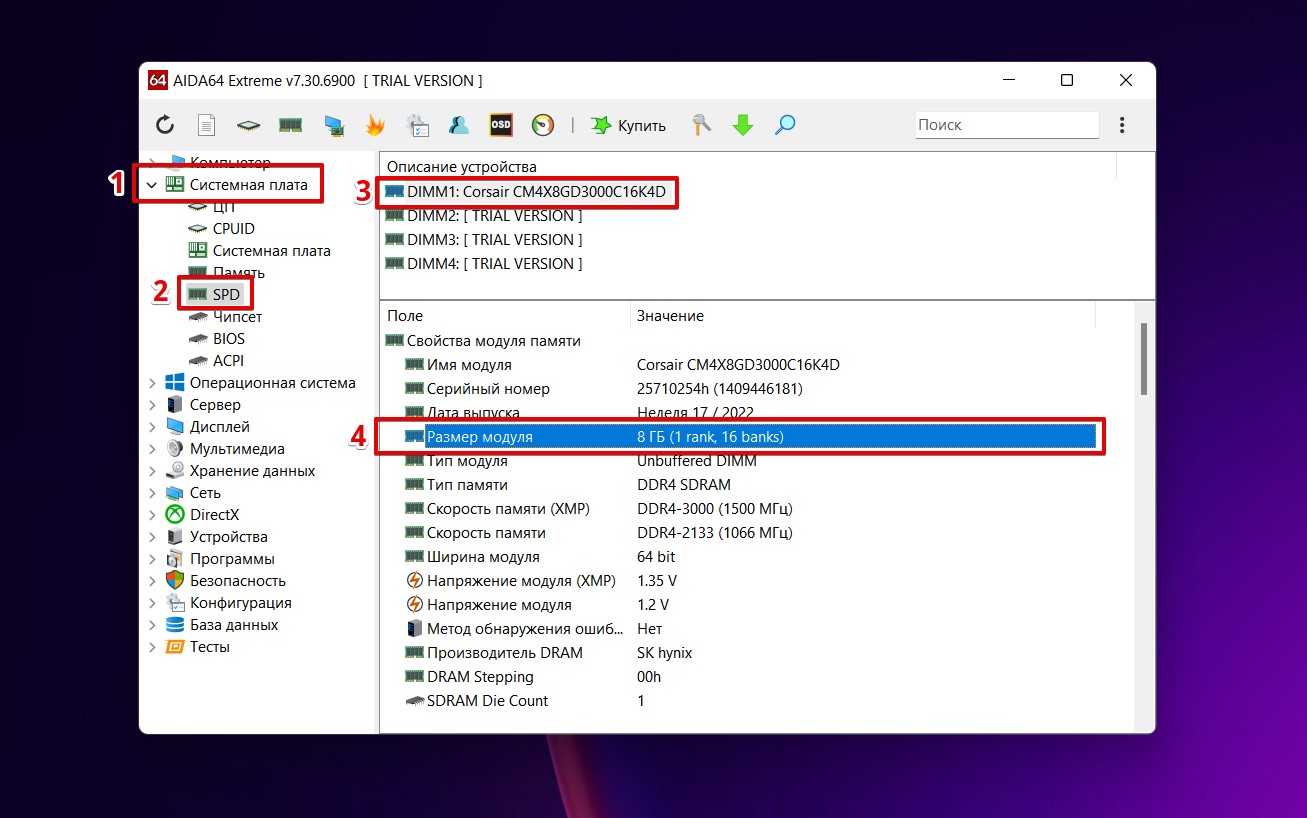1307x818 pixels.
Task: Click the AIDA64 logo in the title bar
Action: [x=157, y=81]
